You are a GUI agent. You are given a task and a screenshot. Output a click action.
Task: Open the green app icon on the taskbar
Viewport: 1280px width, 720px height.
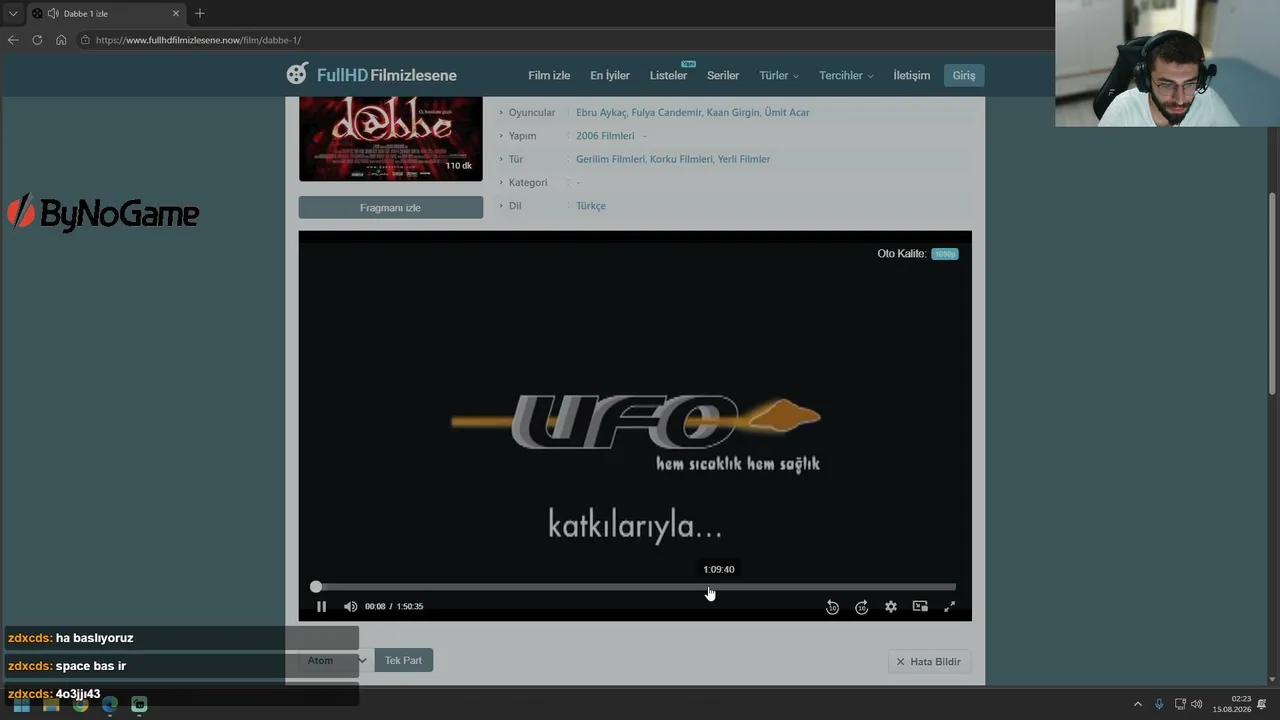139,704
